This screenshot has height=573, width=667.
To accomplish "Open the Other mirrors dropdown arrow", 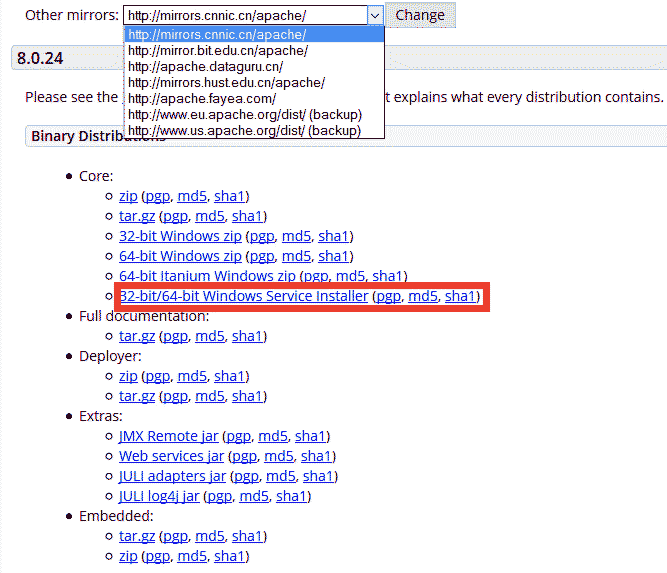I will coord(374,16).
